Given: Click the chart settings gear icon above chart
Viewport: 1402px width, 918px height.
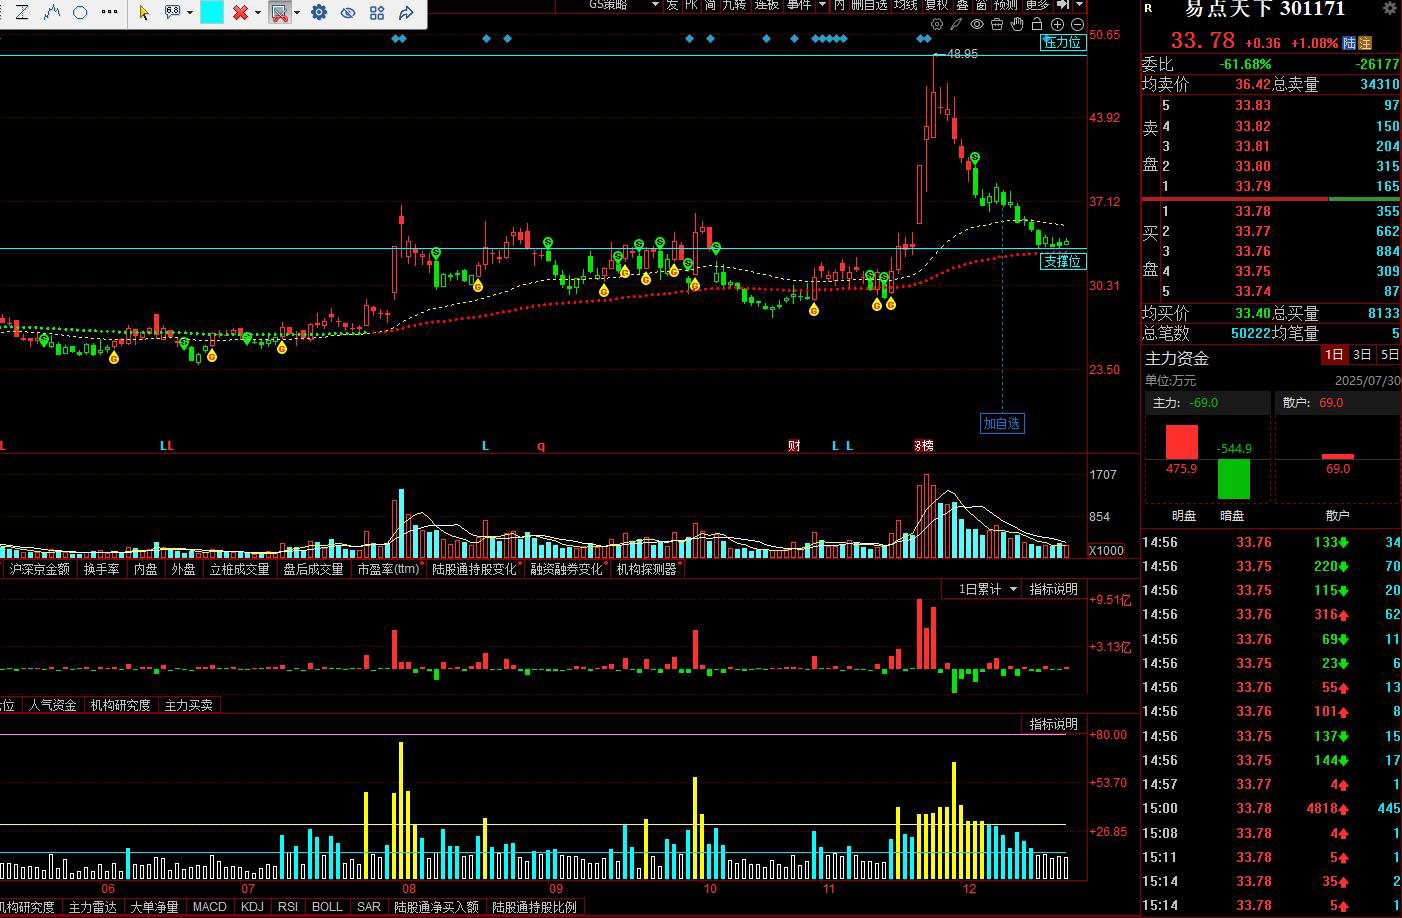Looking at the screenshot, I should (937, 24).
